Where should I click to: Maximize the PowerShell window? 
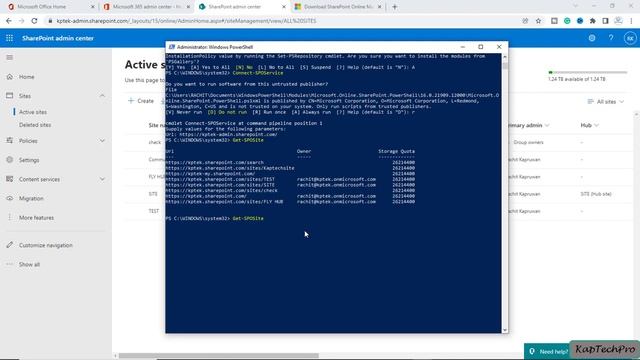tap(480, 47)
